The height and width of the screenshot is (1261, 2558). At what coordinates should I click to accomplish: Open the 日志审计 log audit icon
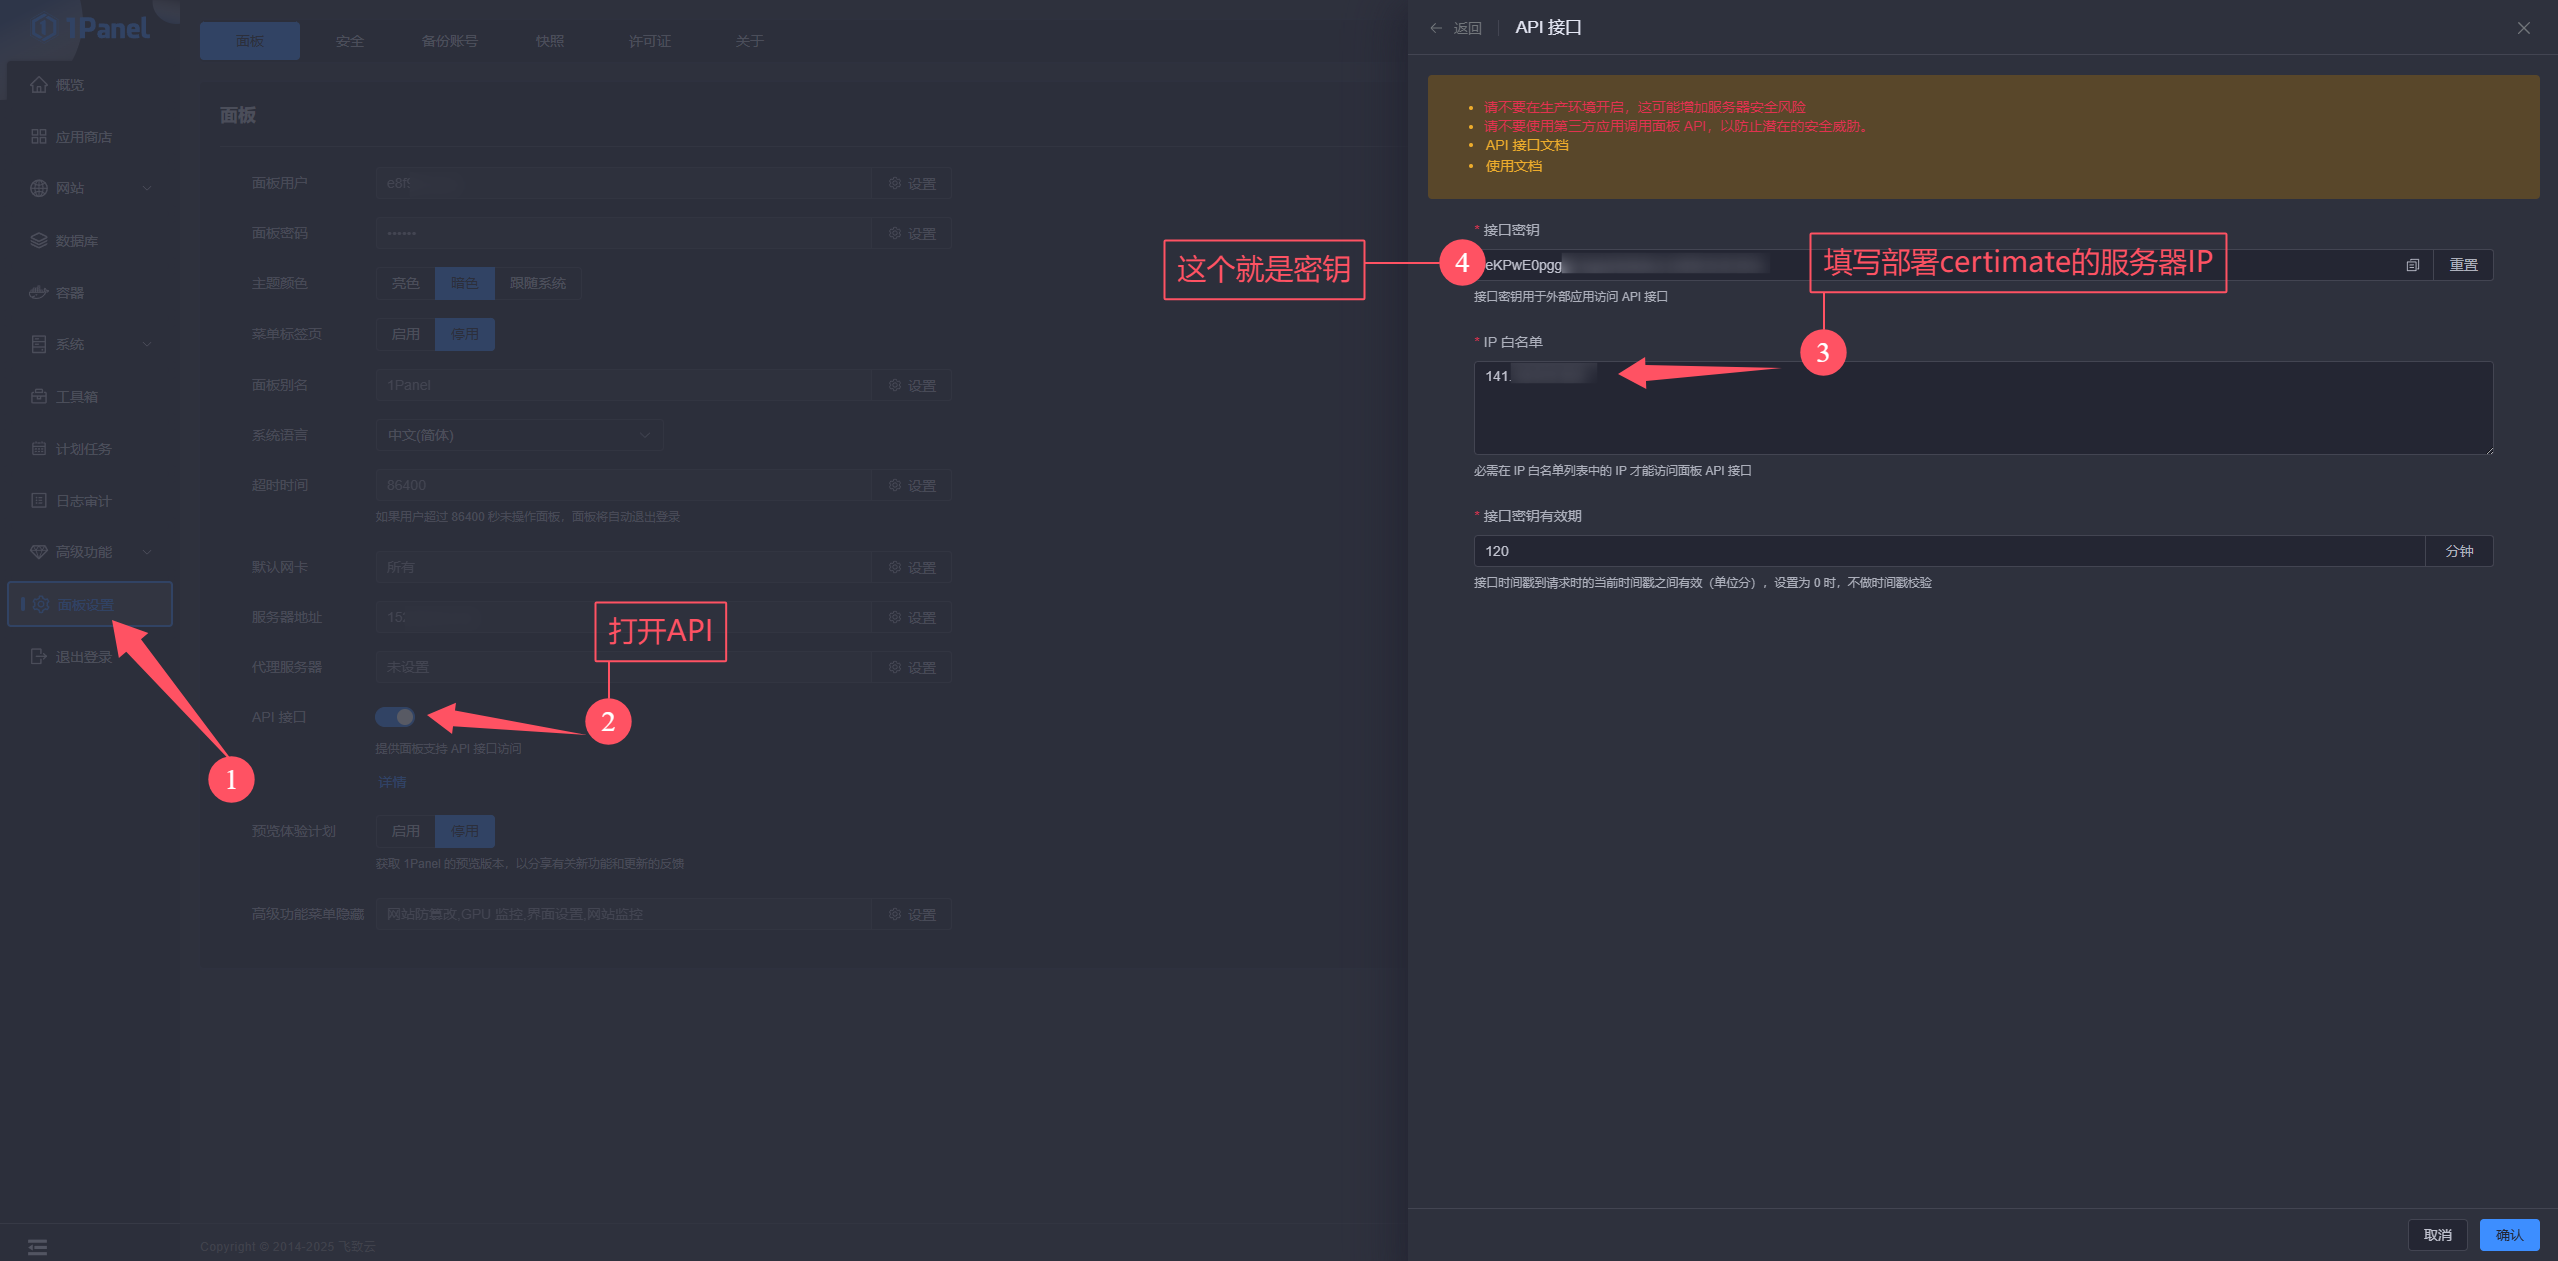coord(39,501)
